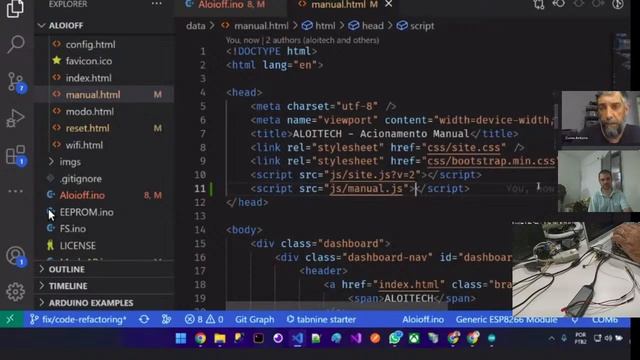640x360 pixels.
Task: Follow css/site.css link on line 8
Action: [x=463, y=147]
